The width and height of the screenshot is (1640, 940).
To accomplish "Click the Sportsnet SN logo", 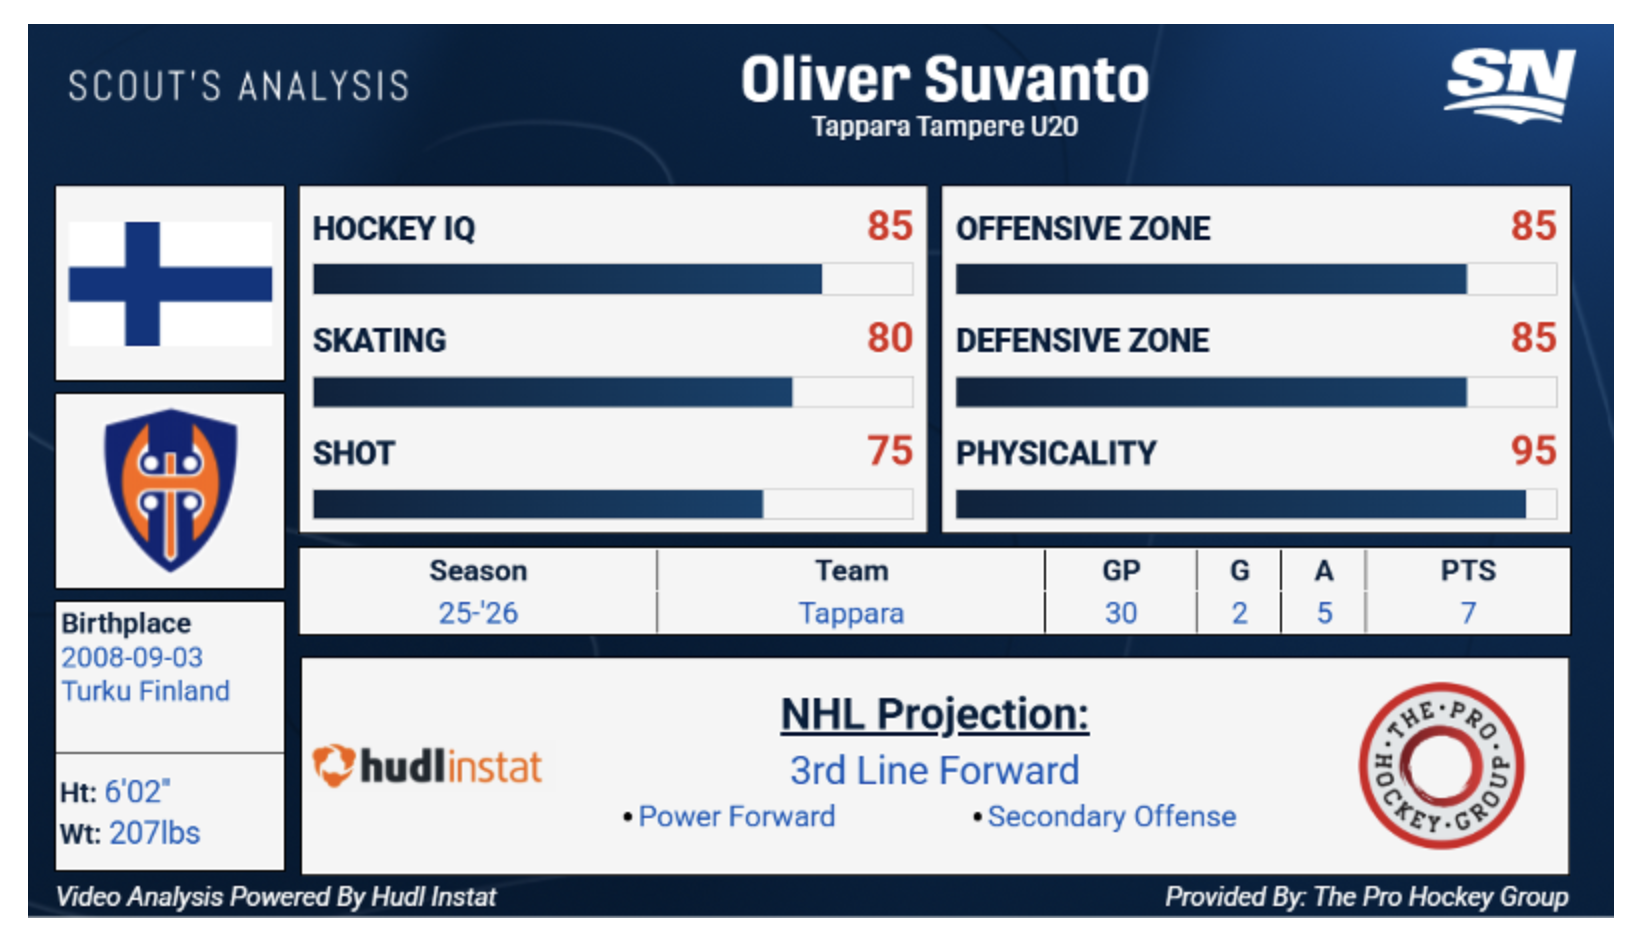I will tap(1509, 84).
